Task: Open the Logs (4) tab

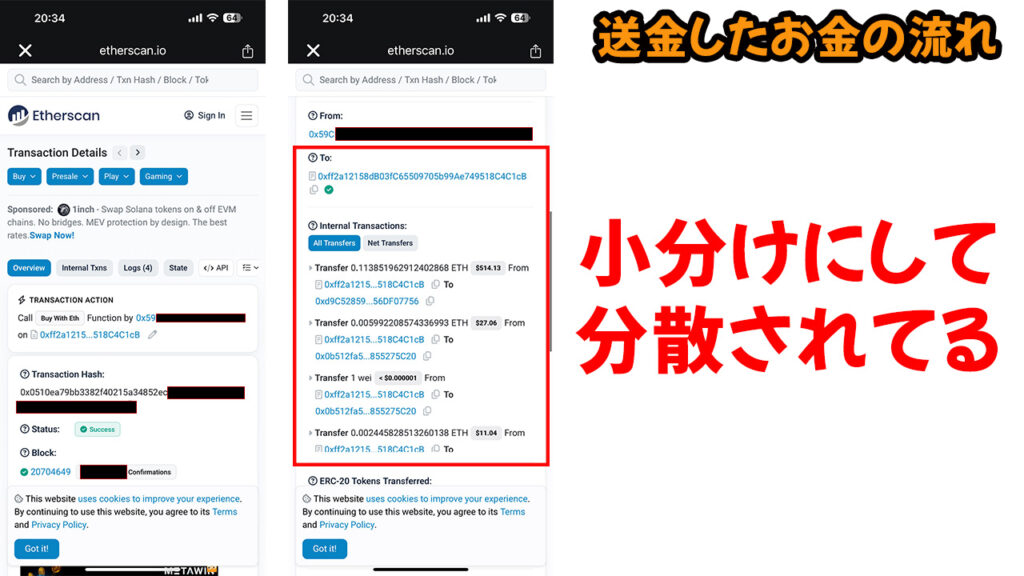Action: 138,268
